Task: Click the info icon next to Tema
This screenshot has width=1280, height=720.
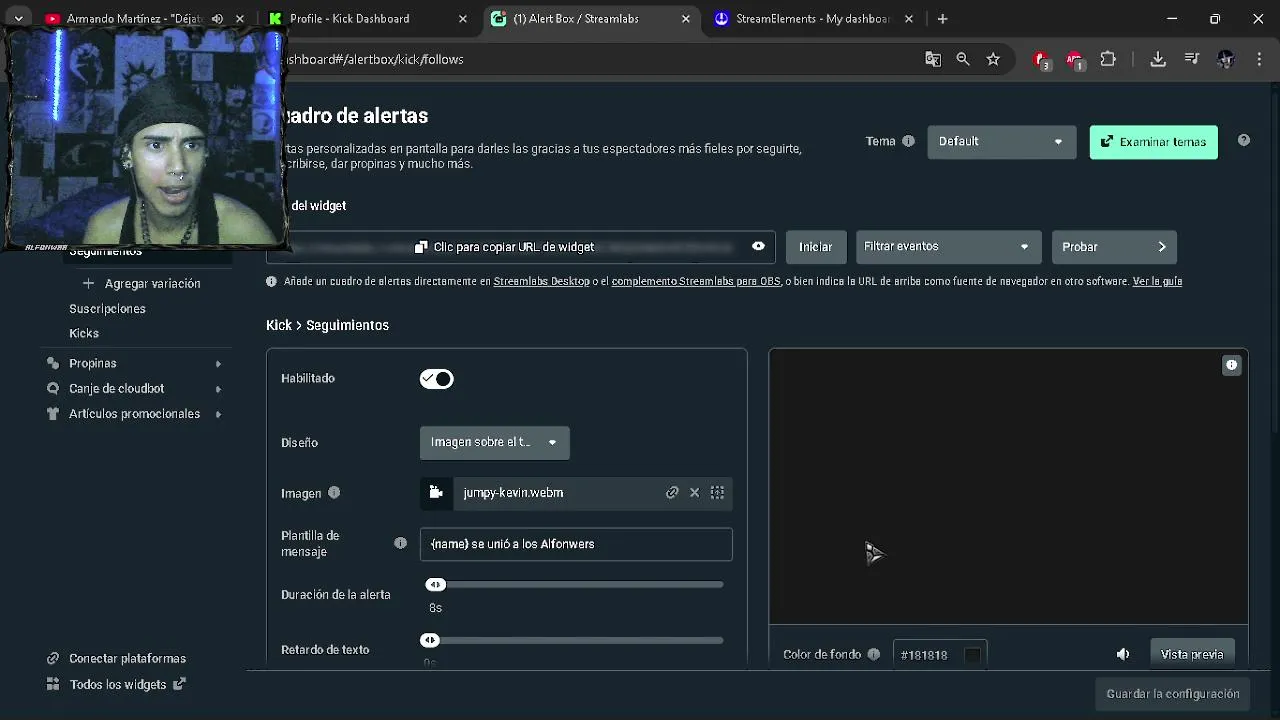Action: 908,141
